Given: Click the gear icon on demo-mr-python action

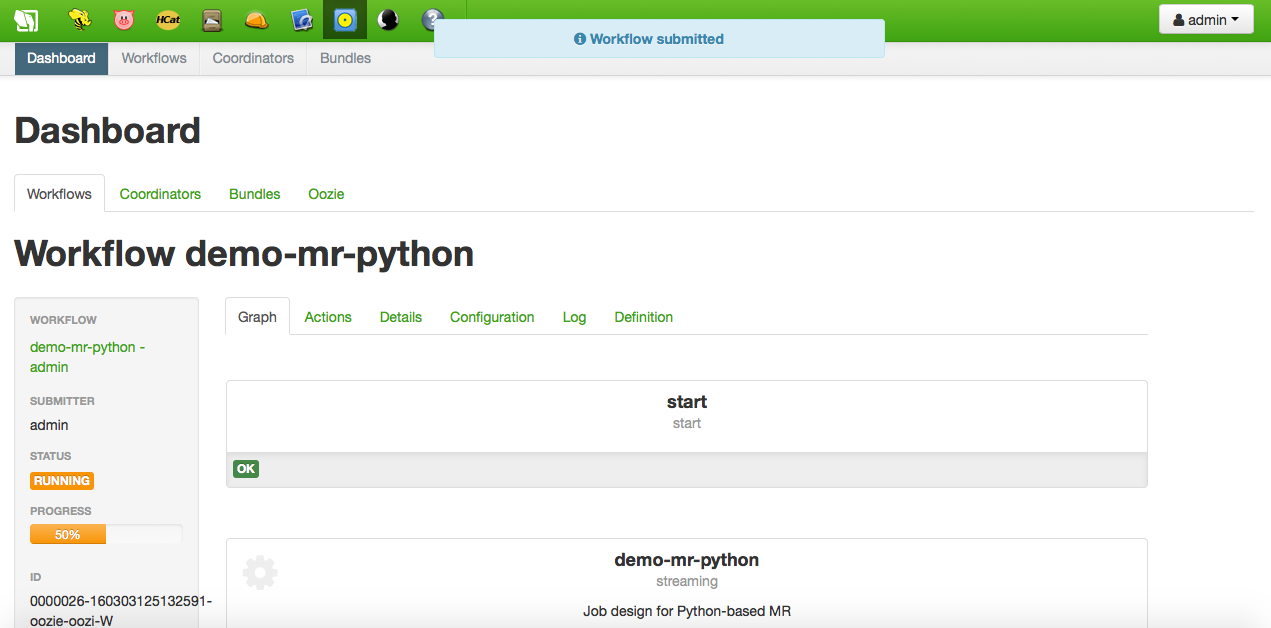Looking at the screenshot, I should [x=260, y=572].
